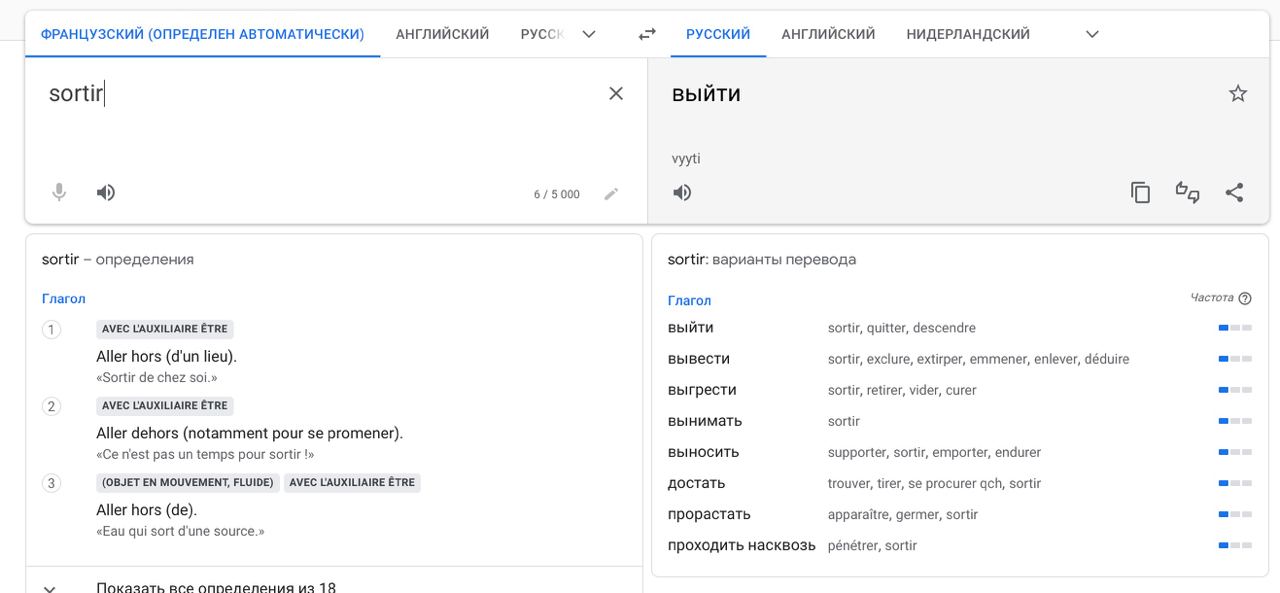Swap source and target languages

coord(647,34)
